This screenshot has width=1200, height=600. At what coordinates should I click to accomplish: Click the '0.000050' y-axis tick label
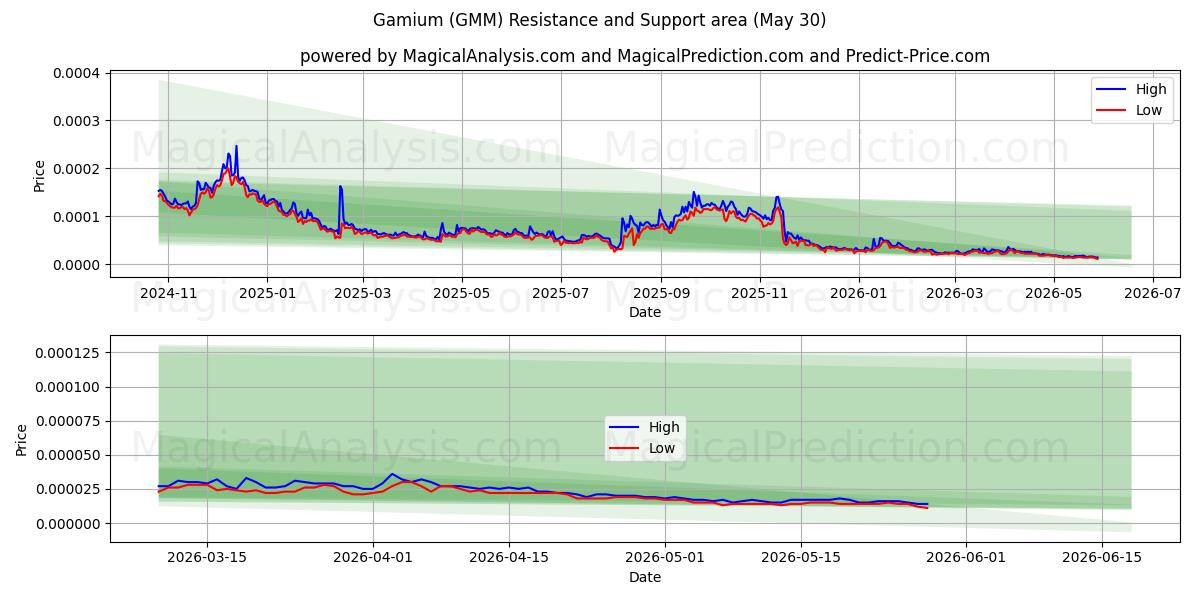[x=69, y=455]
